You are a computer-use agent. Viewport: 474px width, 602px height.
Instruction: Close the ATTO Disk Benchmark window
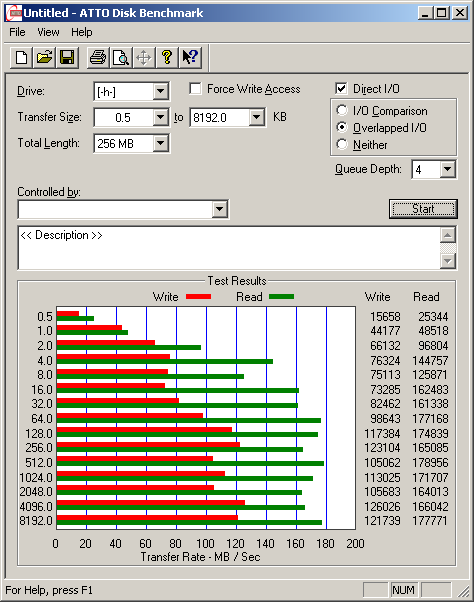click(x=459, y=13)
